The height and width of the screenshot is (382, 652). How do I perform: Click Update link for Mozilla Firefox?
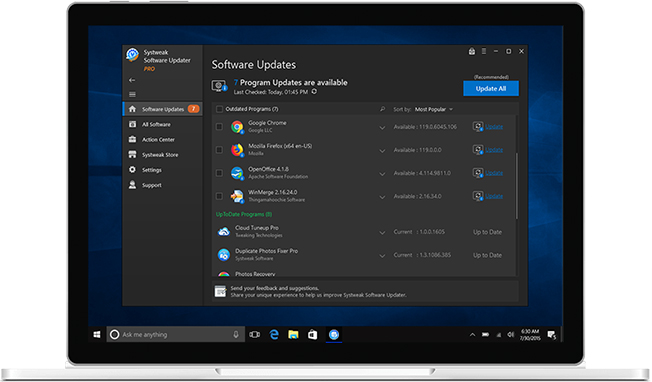click(x=494, y=150)
